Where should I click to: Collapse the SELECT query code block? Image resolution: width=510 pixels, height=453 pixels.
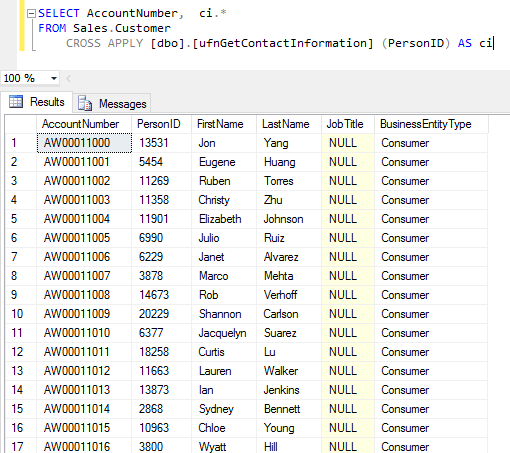(31, 14)
